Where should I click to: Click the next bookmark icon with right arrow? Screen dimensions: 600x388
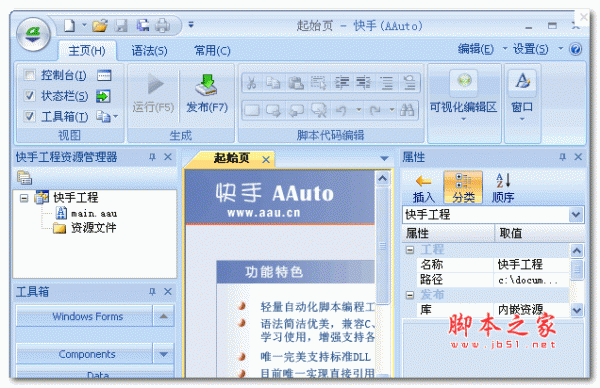(273, 110)
